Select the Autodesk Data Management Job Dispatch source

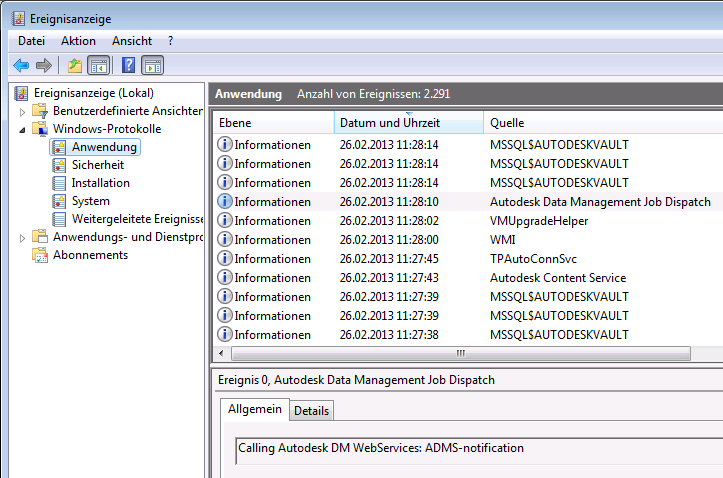tap(600, 202)
